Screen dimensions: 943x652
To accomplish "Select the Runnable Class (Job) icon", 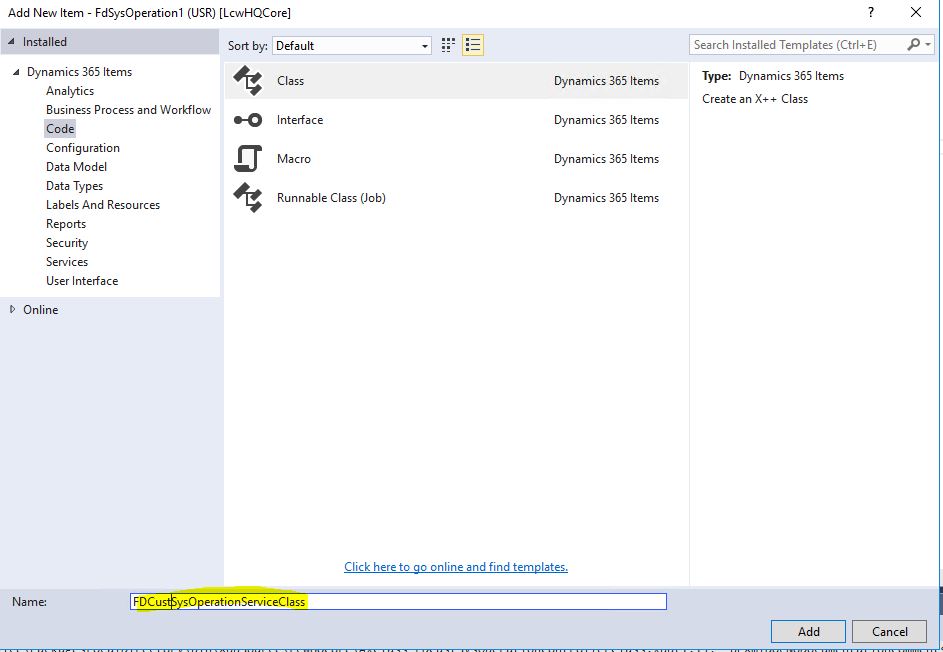I will (248, 198).
